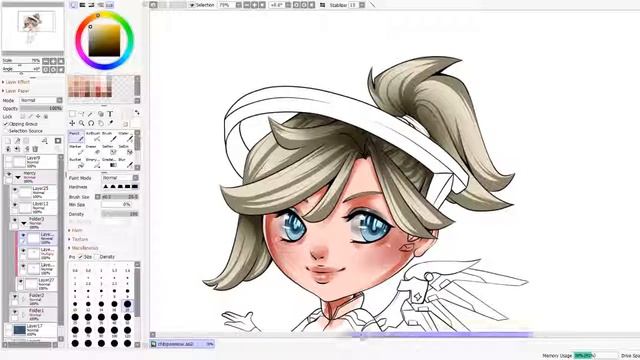Select the Layer17 layer

coord(34,330)
